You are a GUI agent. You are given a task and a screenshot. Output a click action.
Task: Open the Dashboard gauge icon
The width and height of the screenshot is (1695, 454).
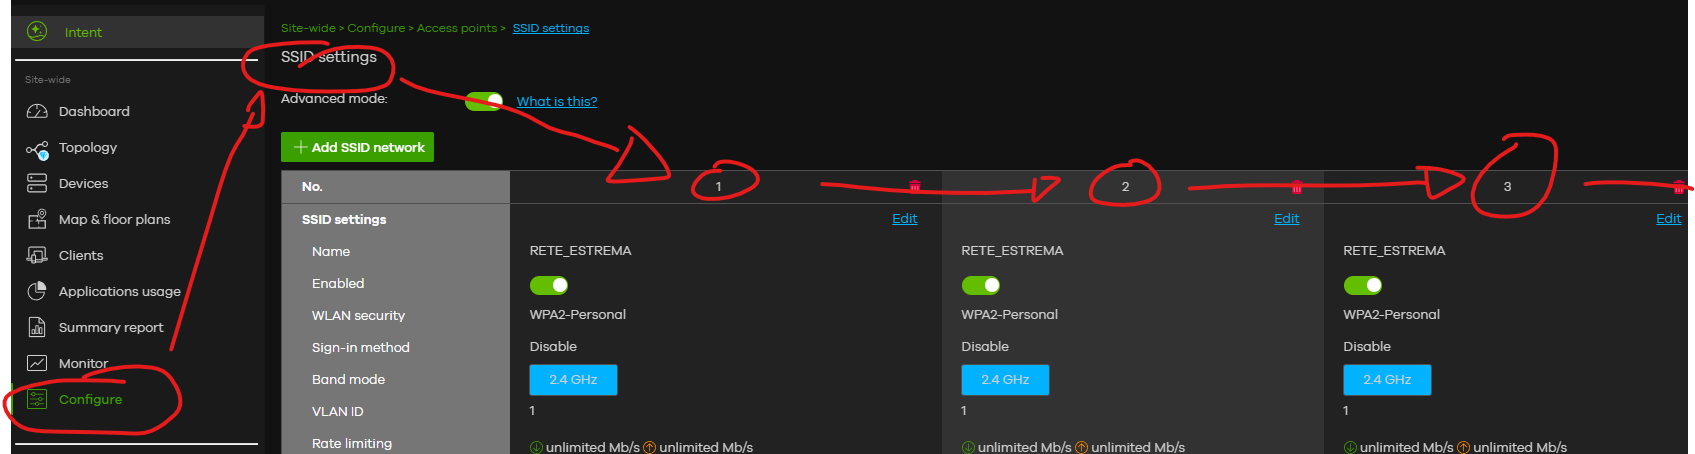coord(37,111)
